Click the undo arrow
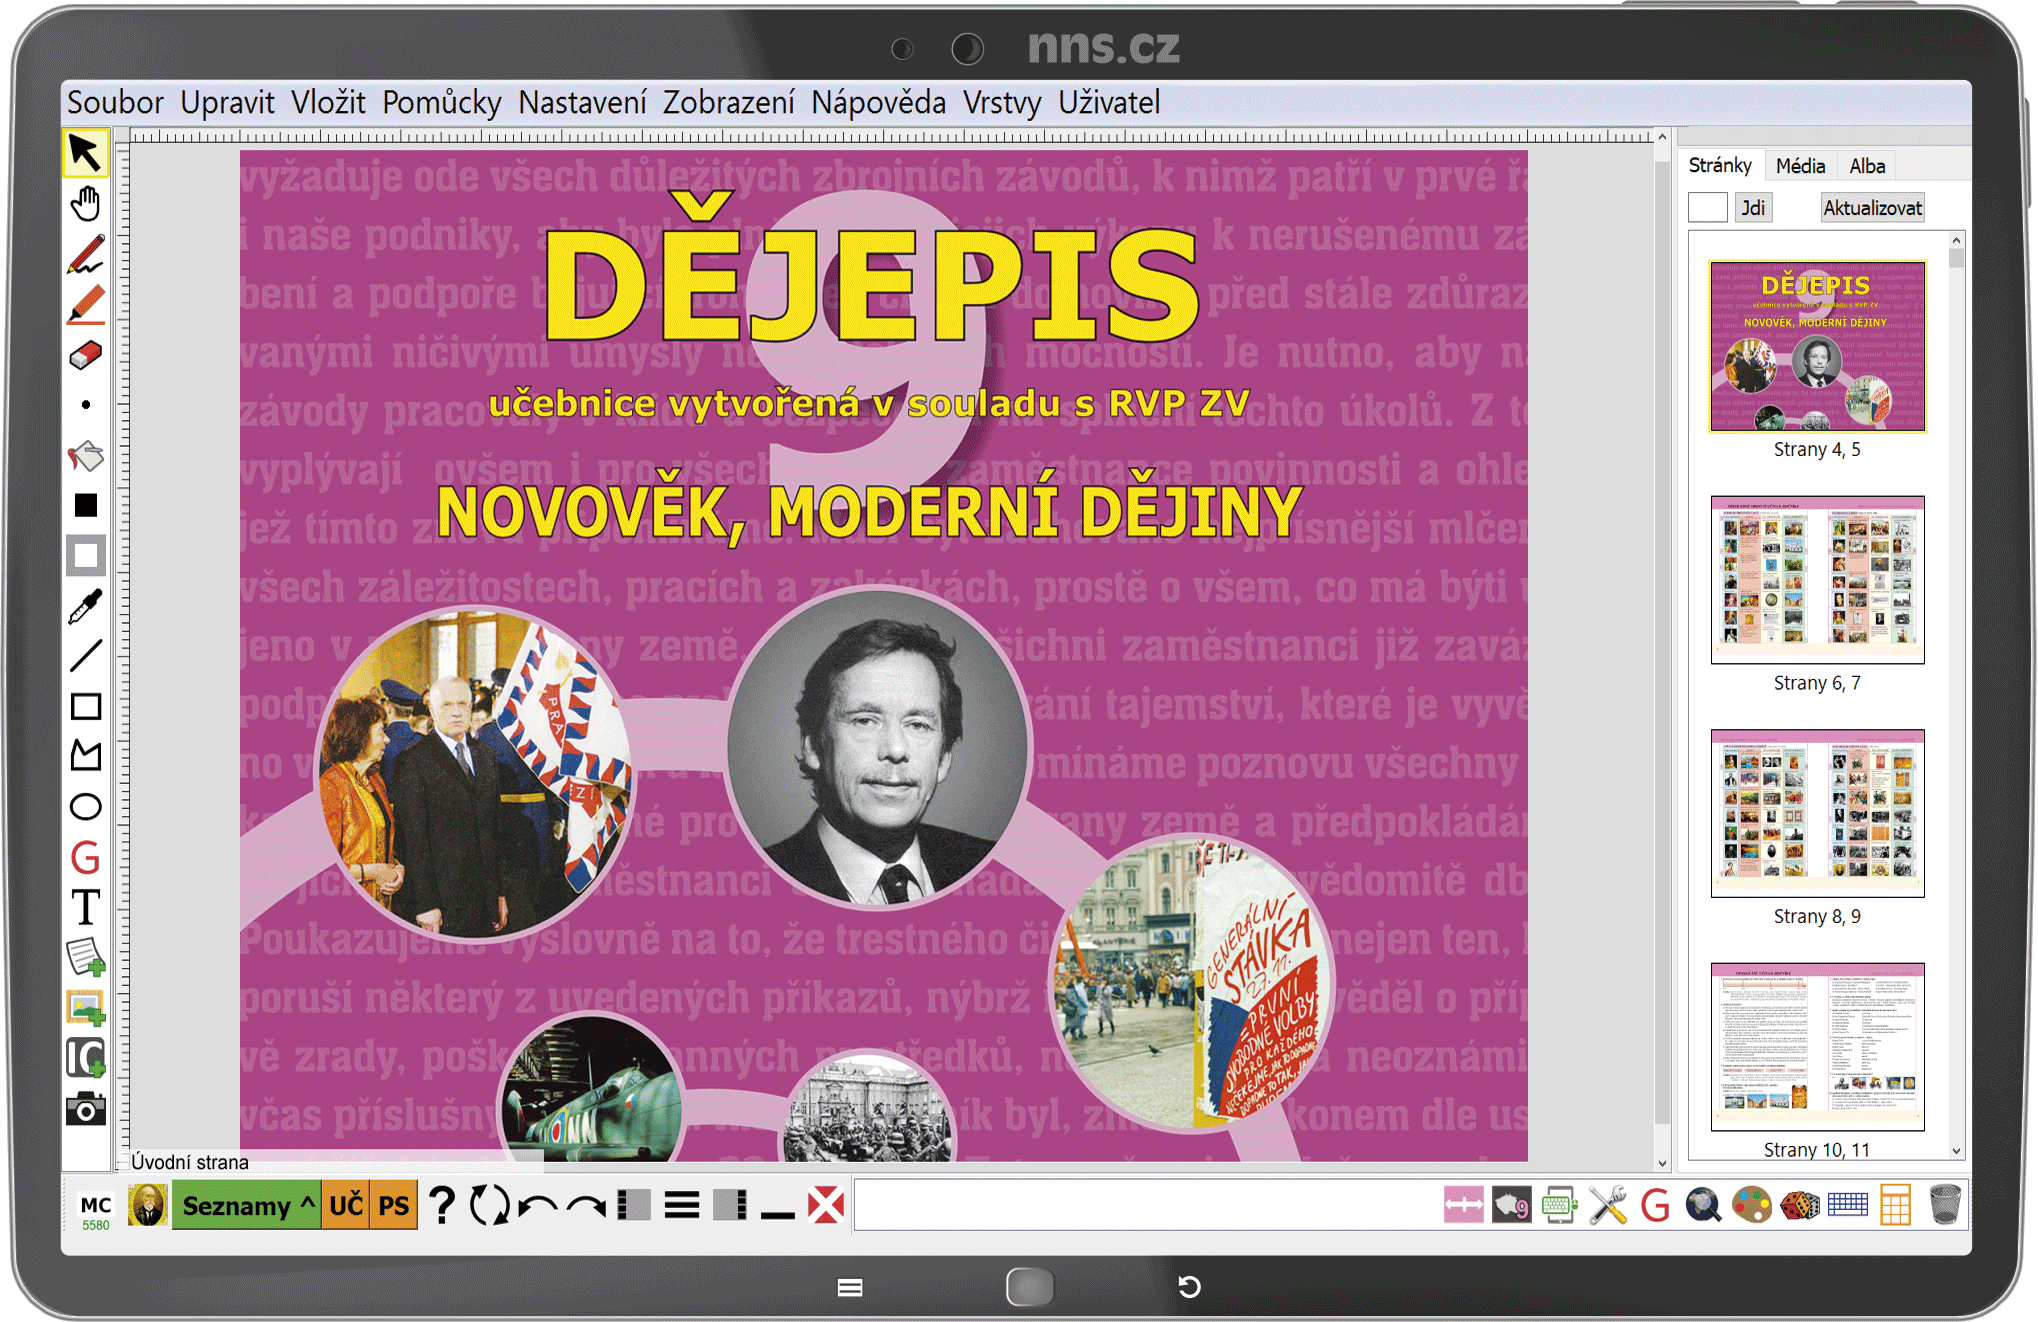Viewport: 2038px width, 1322px height. click(x=539, y=1206)
